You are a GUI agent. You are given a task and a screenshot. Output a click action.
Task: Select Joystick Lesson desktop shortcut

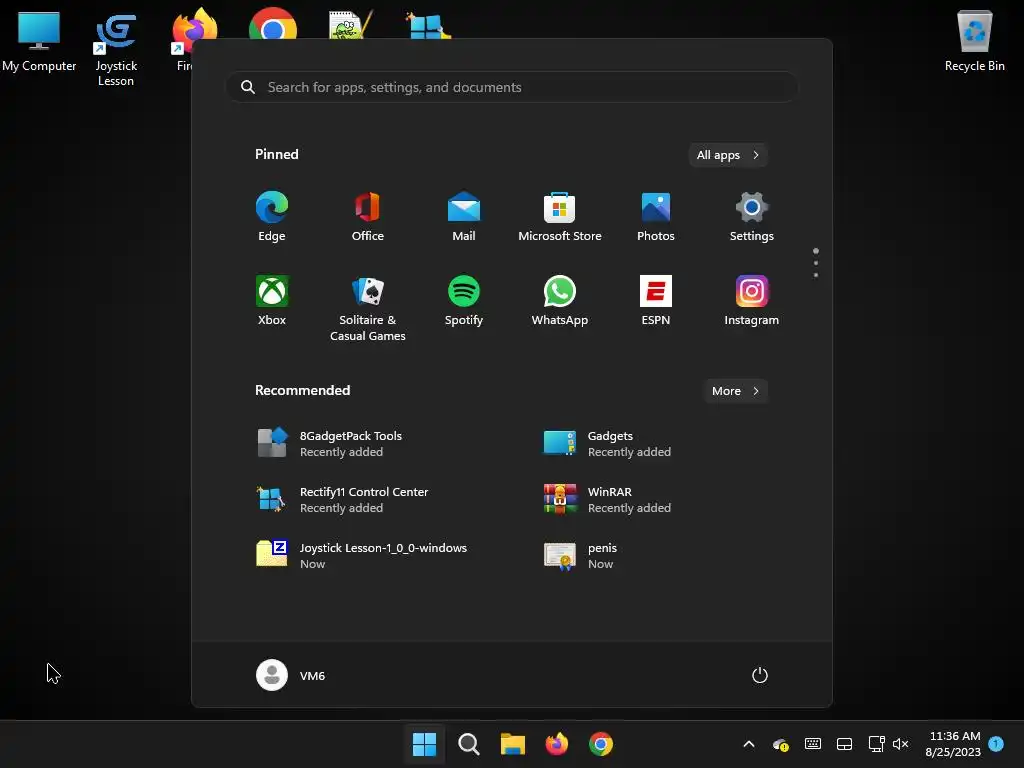(116, 51)
